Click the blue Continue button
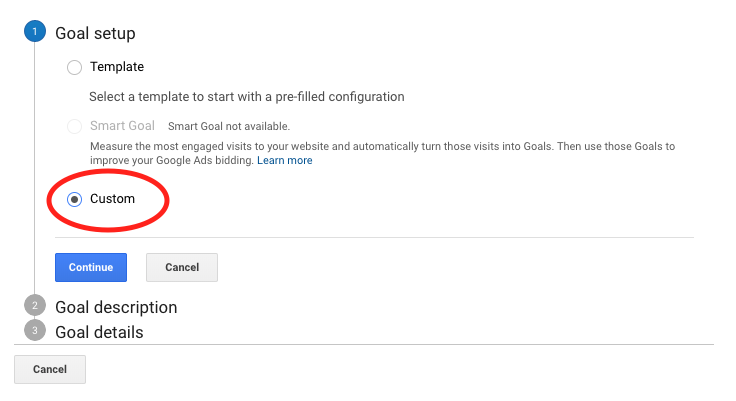 (91, 267)
